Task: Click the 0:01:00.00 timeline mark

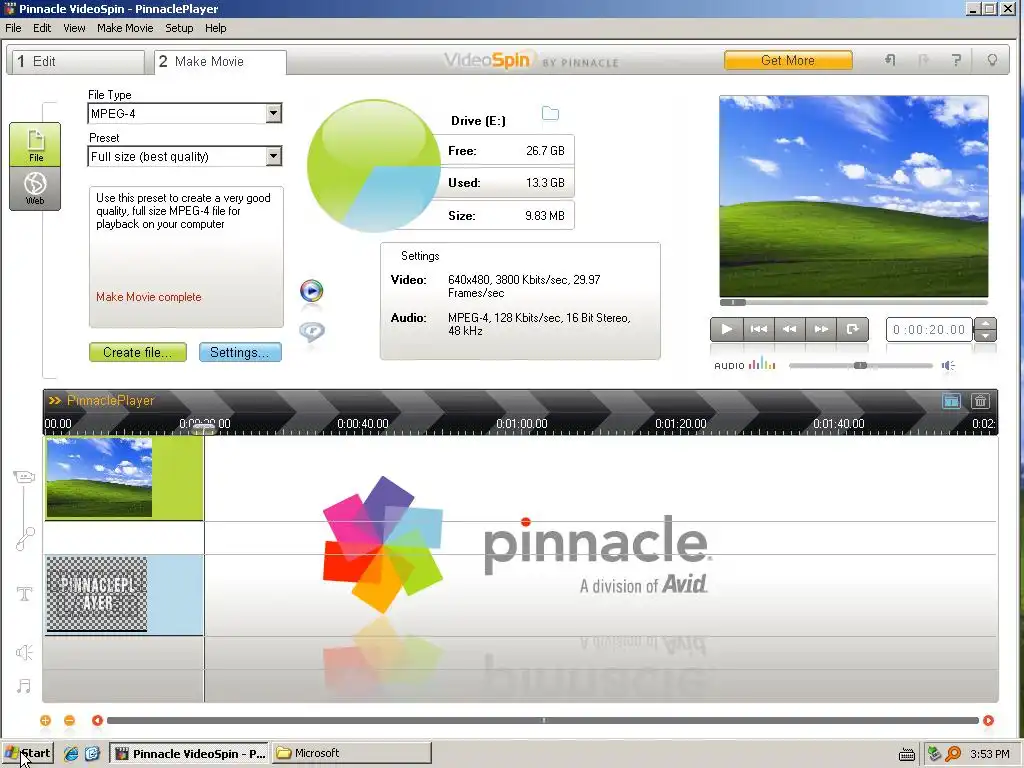Action: point(522,424)
